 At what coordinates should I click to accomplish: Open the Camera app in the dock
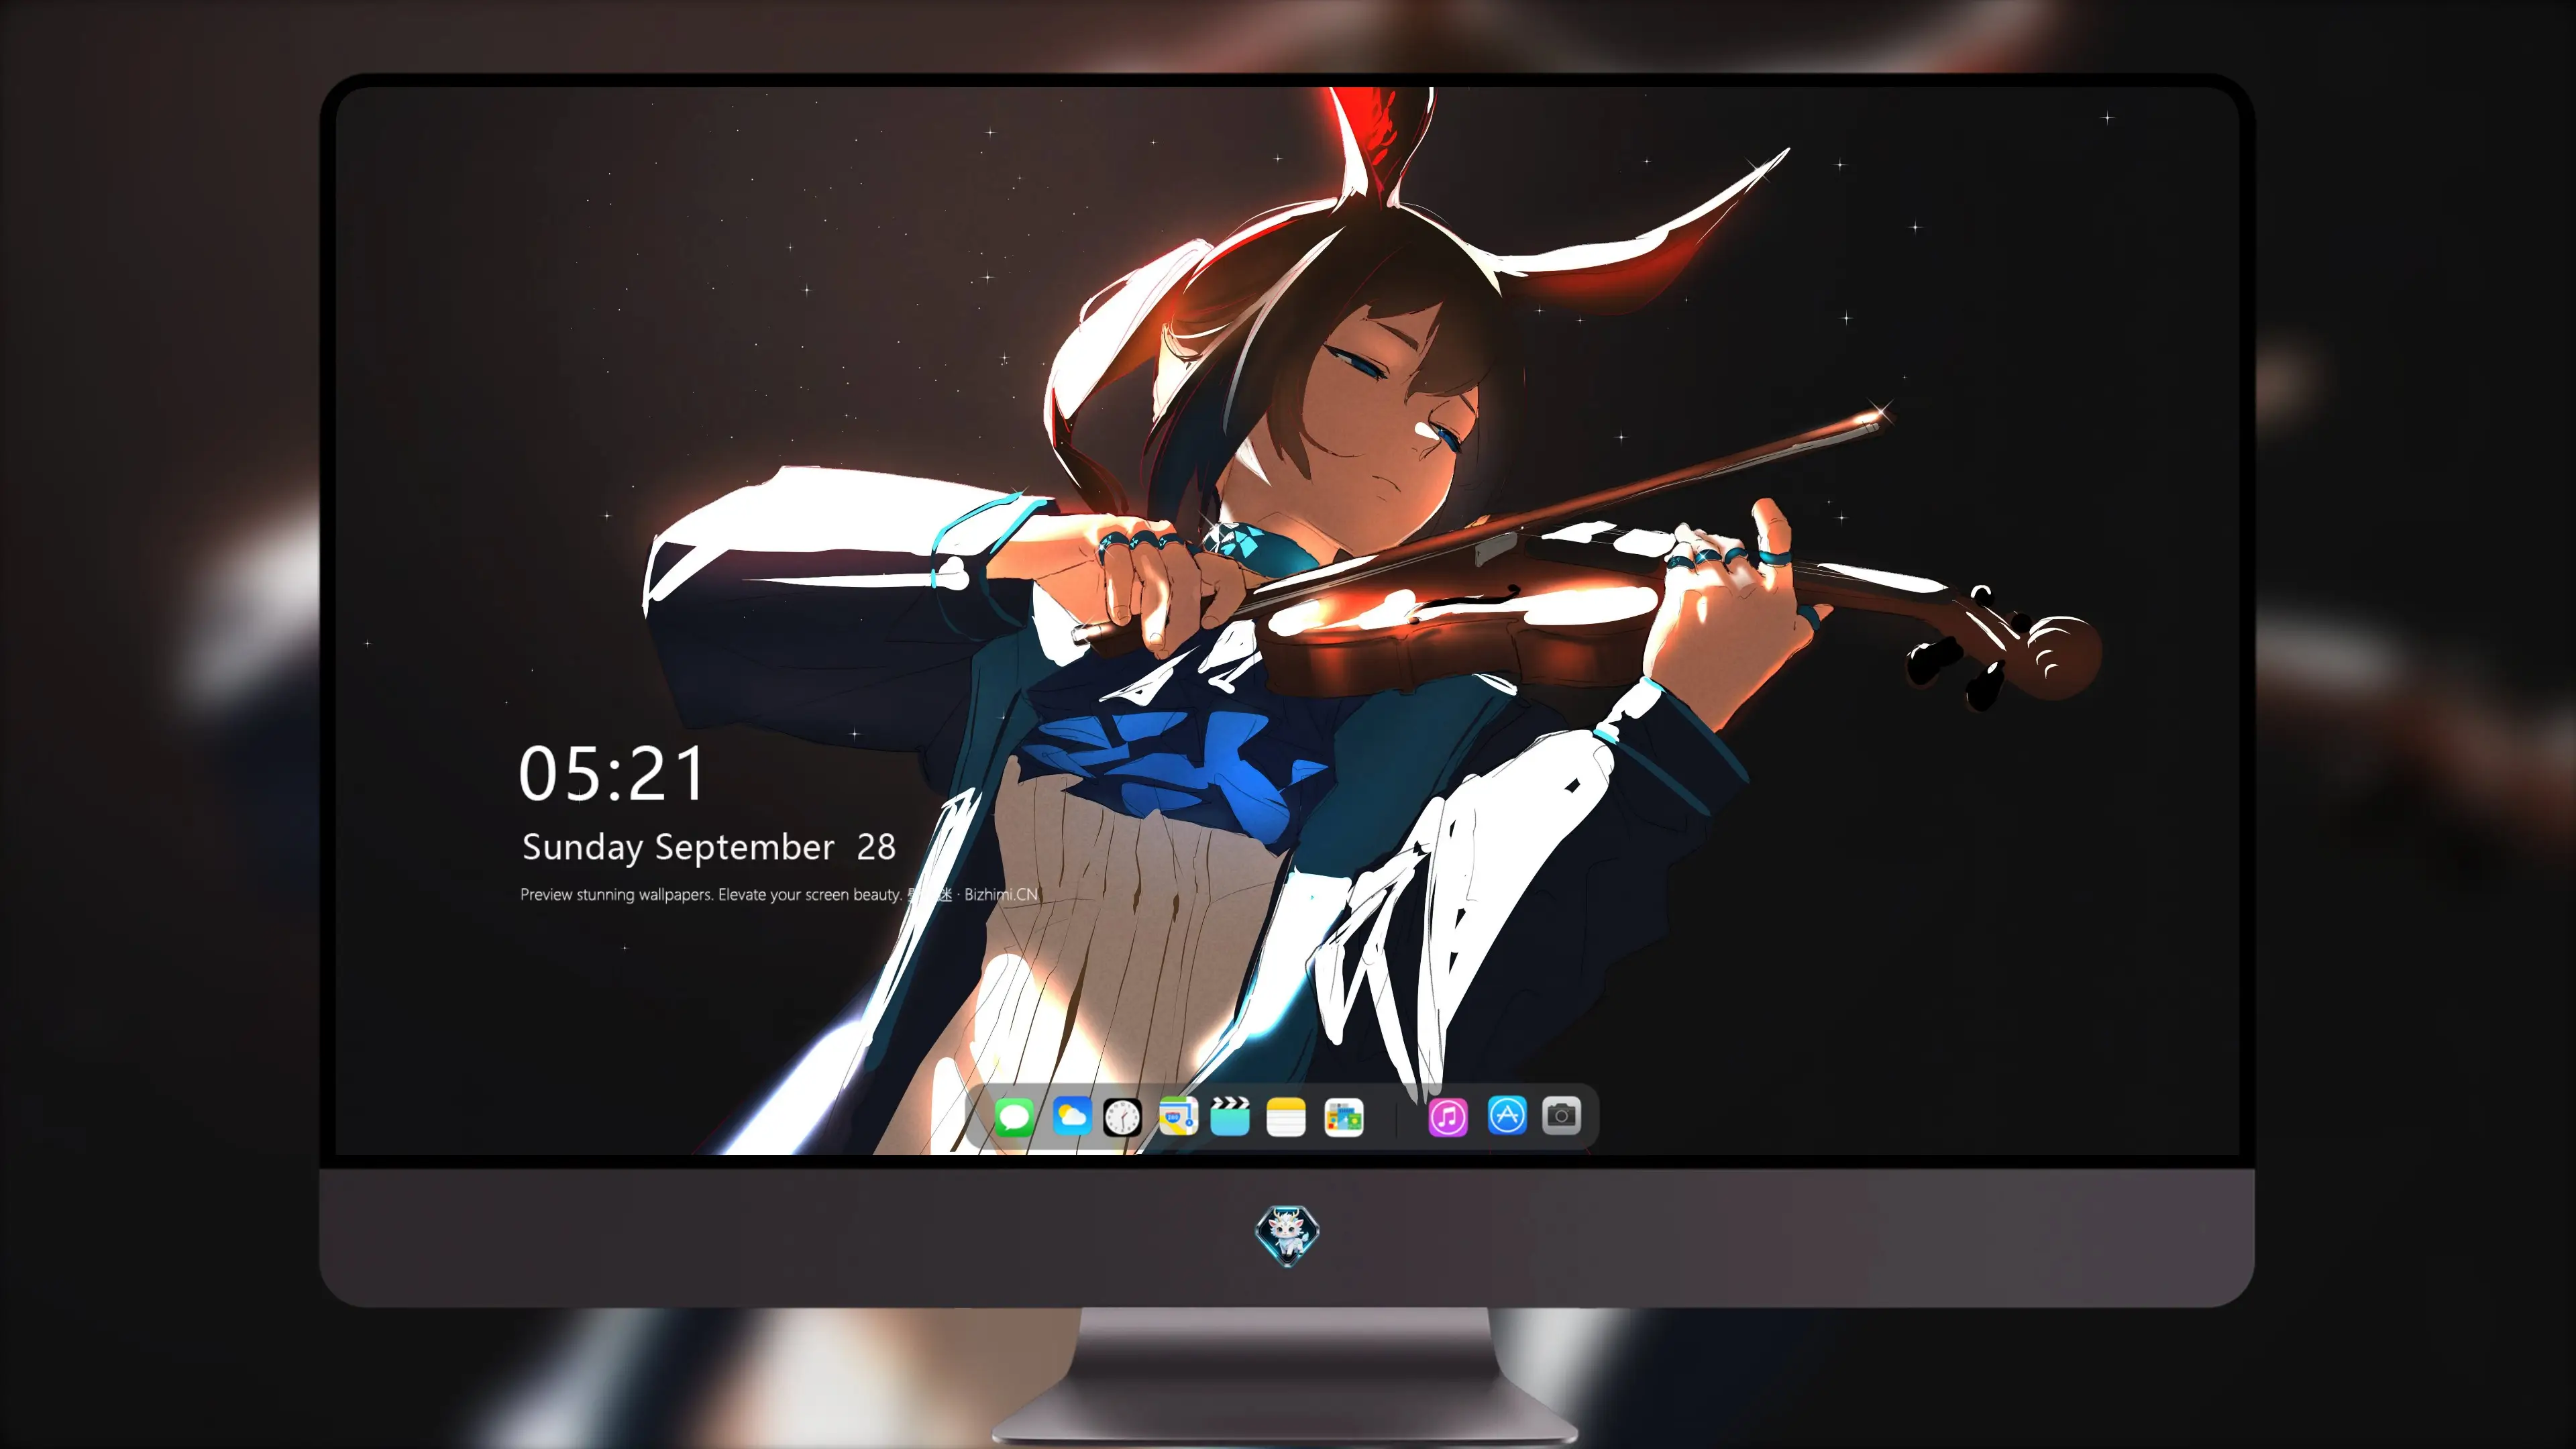[1561, 1115]
